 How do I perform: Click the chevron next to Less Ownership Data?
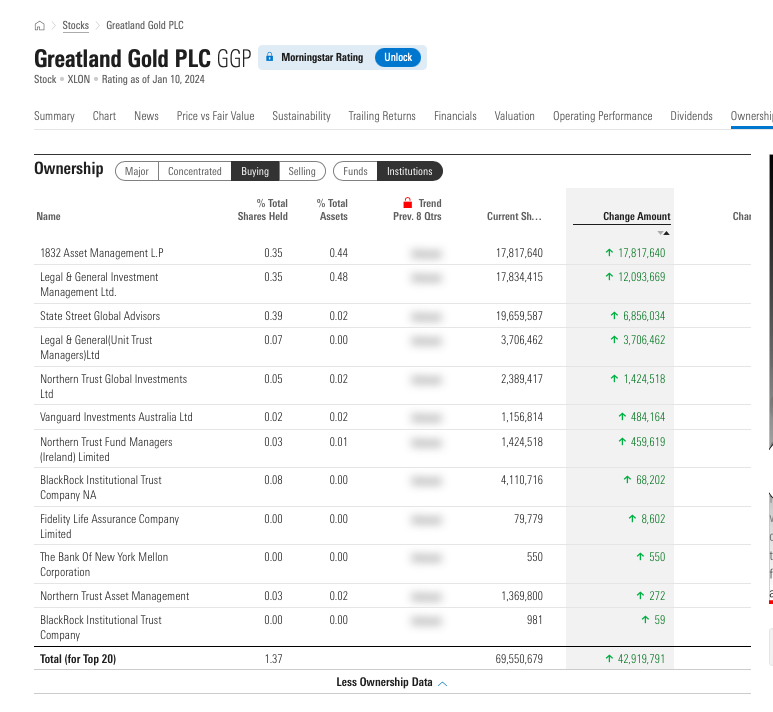tap(443, 683)
